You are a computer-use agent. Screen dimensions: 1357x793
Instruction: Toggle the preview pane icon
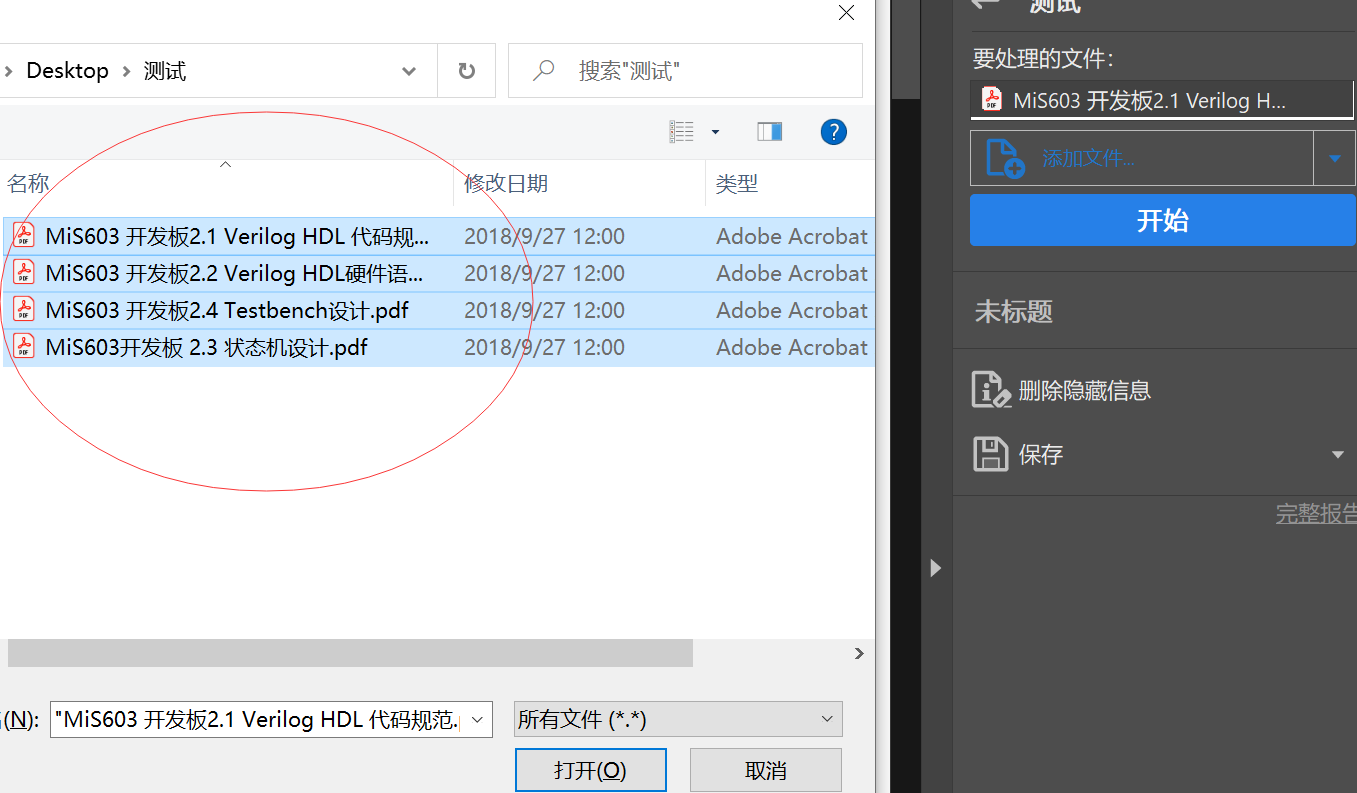[x=769, y=131]
